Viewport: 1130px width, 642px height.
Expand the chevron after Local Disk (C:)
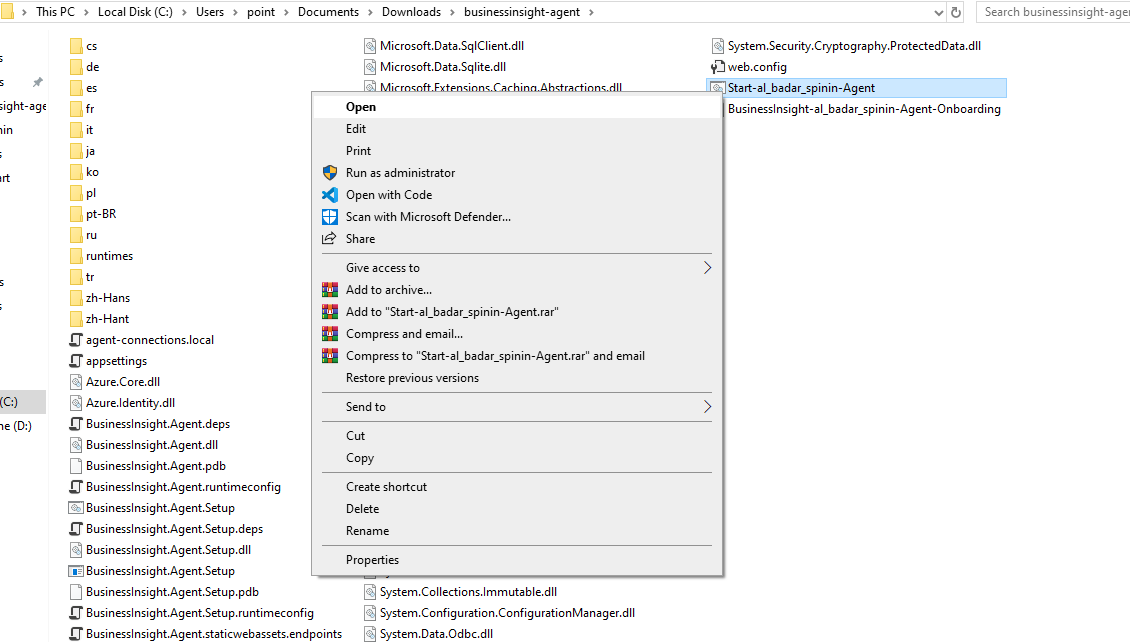(184, 12)
